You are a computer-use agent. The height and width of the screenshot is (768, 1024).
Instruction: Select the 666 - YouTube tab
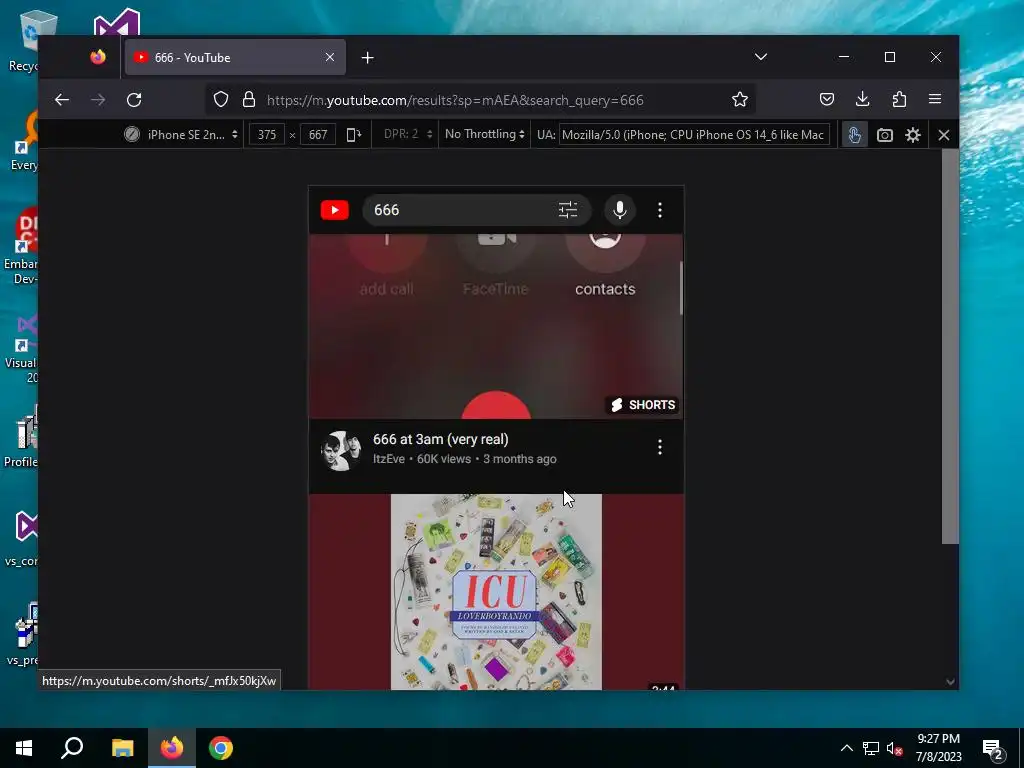pyautogui.click(x=235, y=57)
